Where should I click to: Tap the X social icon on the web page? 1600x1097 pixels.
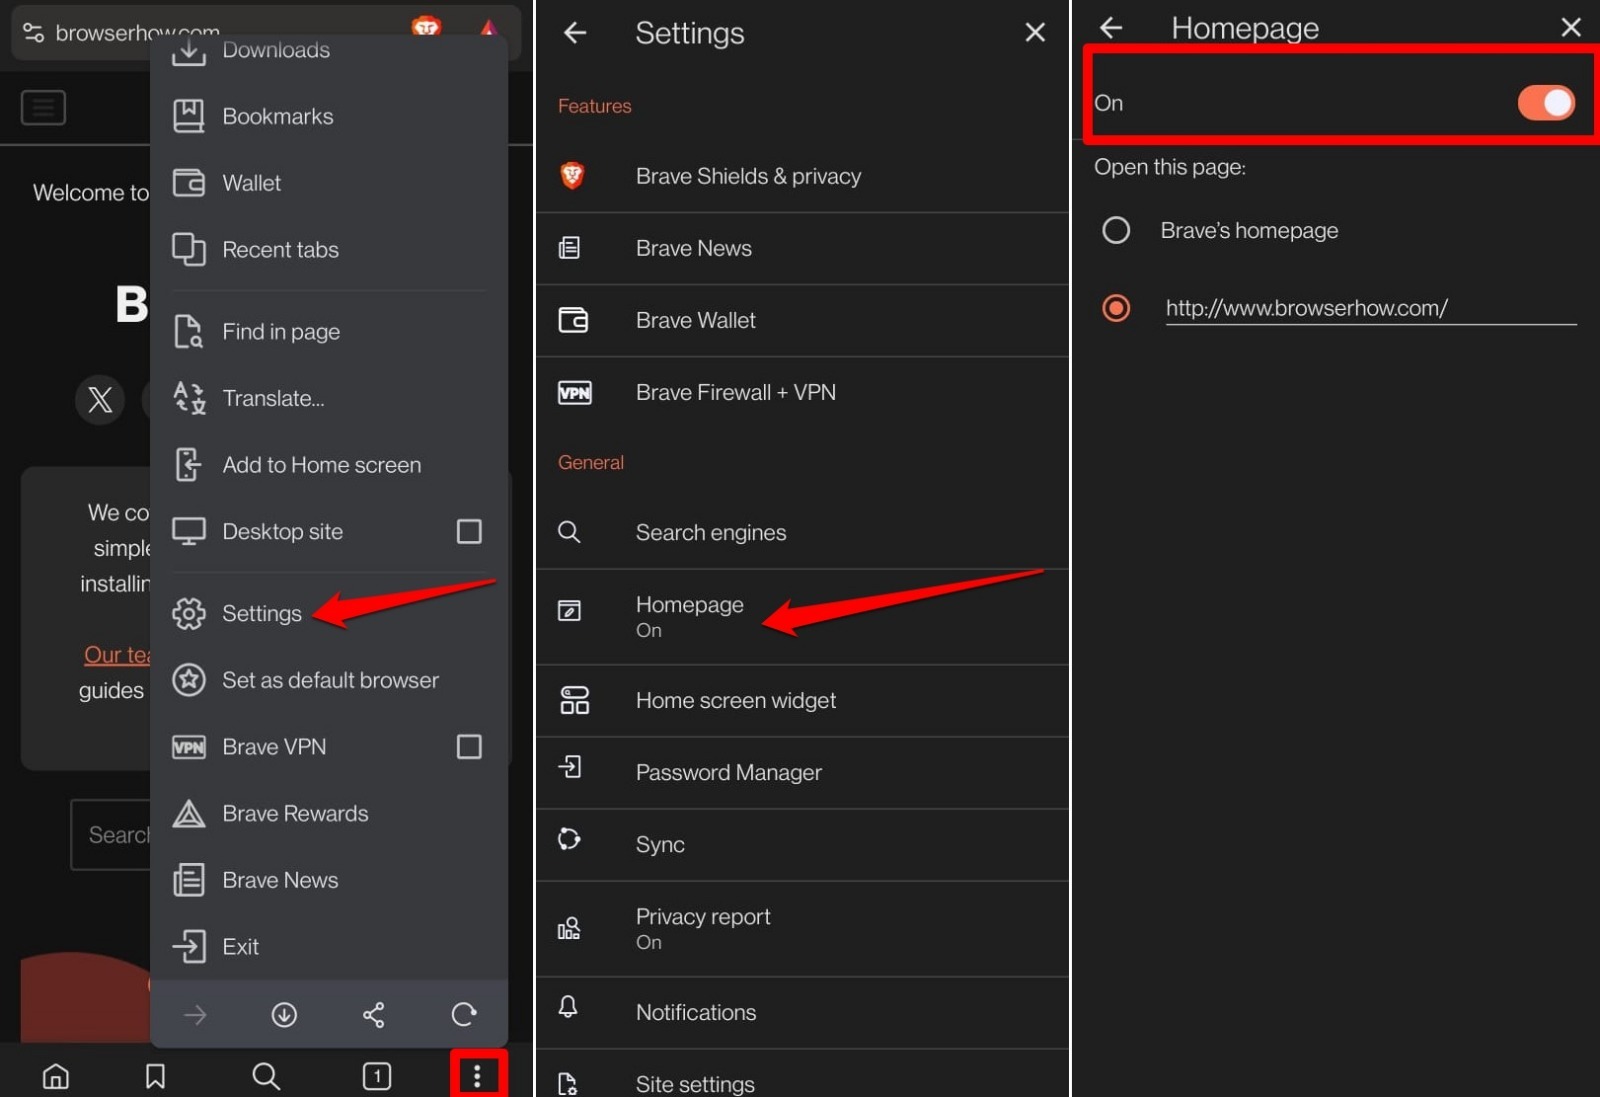tap(100, 400)
